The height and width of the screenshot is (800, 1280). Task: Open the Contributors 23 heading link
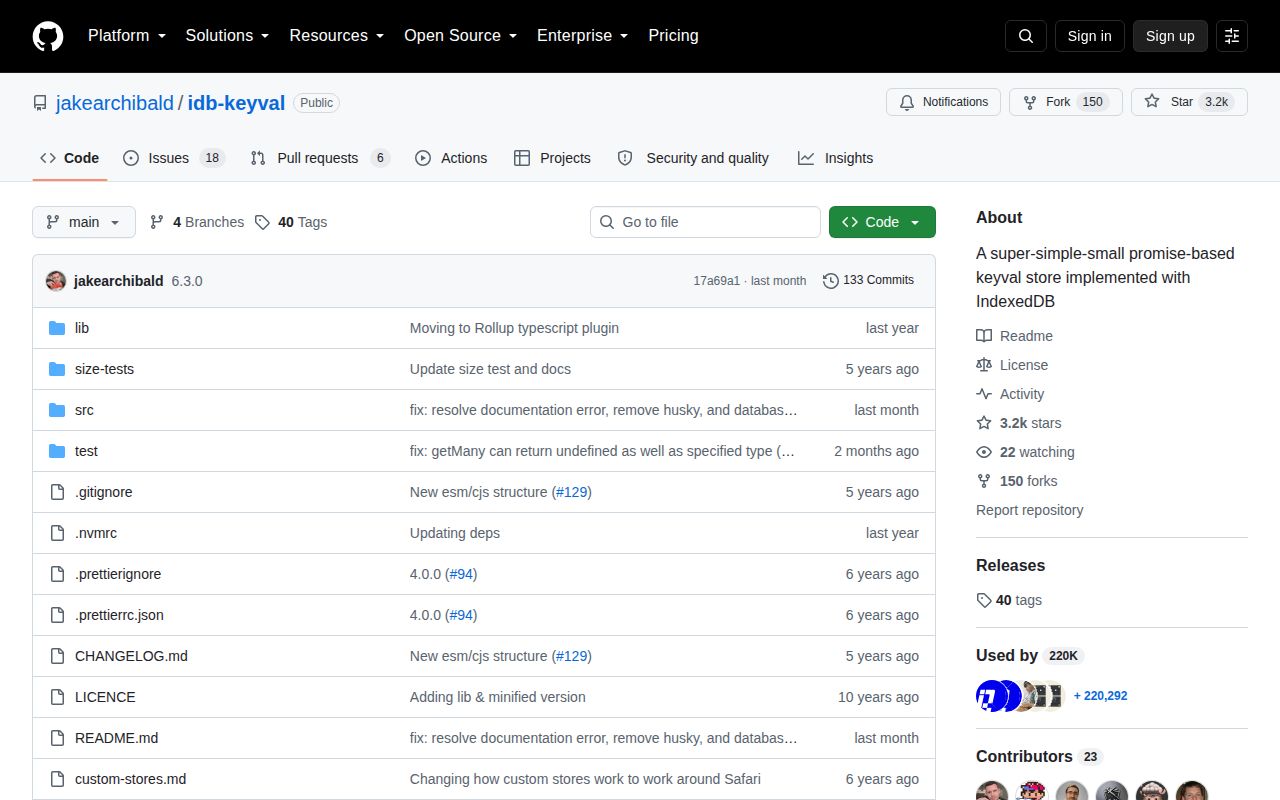1038,757
